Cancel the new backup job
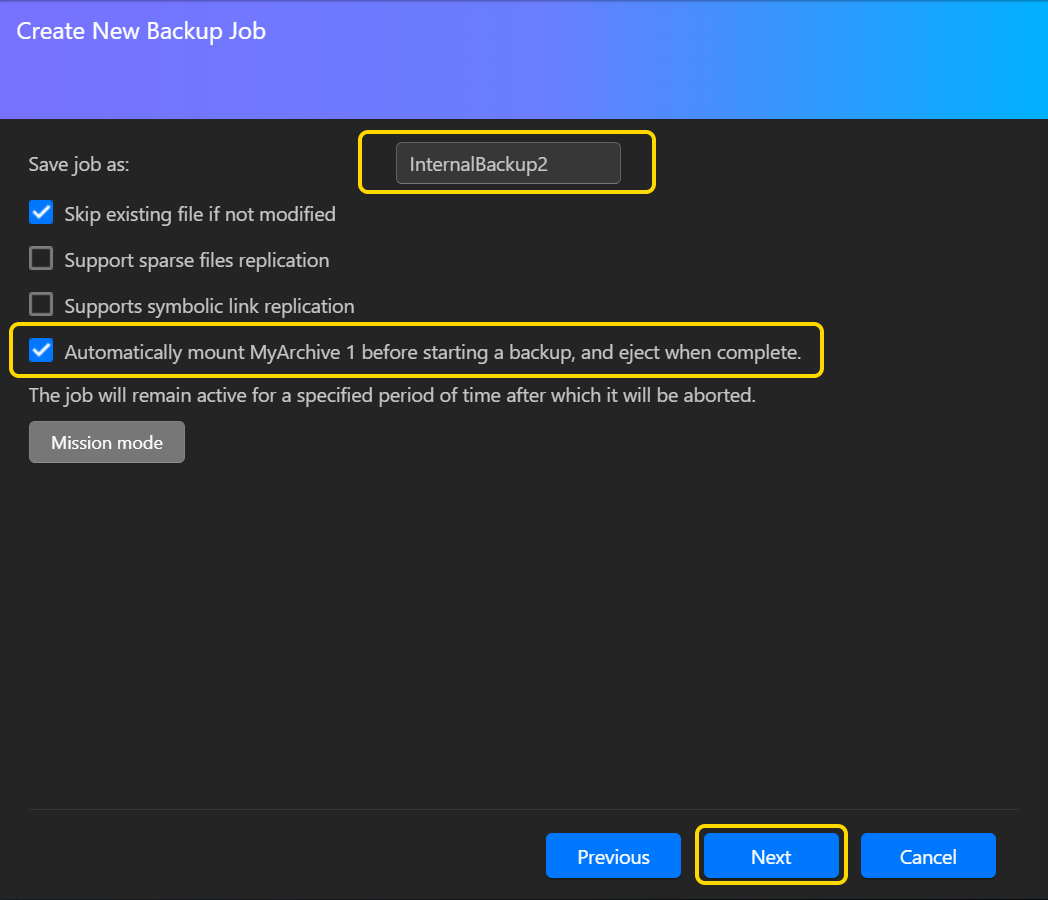Screen dimensions: 1048x900 (x=928, y=856)
